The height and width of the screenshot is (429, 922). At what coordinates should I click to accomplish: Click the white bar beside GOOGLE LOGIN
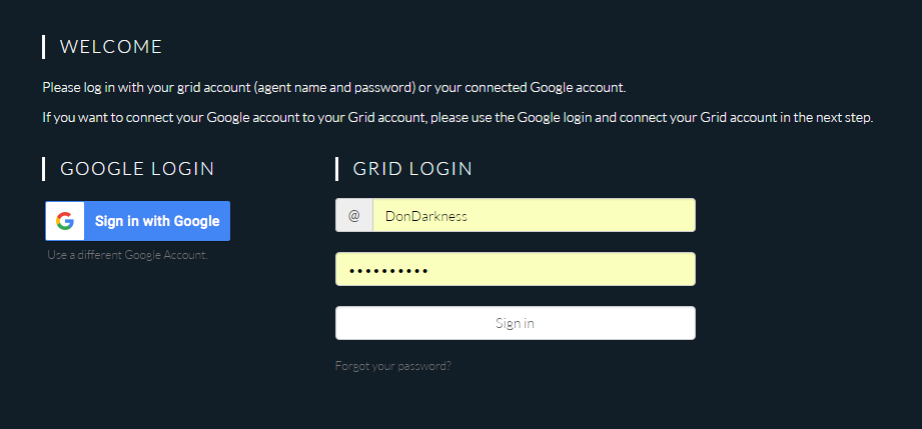click(x=44, y=169)
